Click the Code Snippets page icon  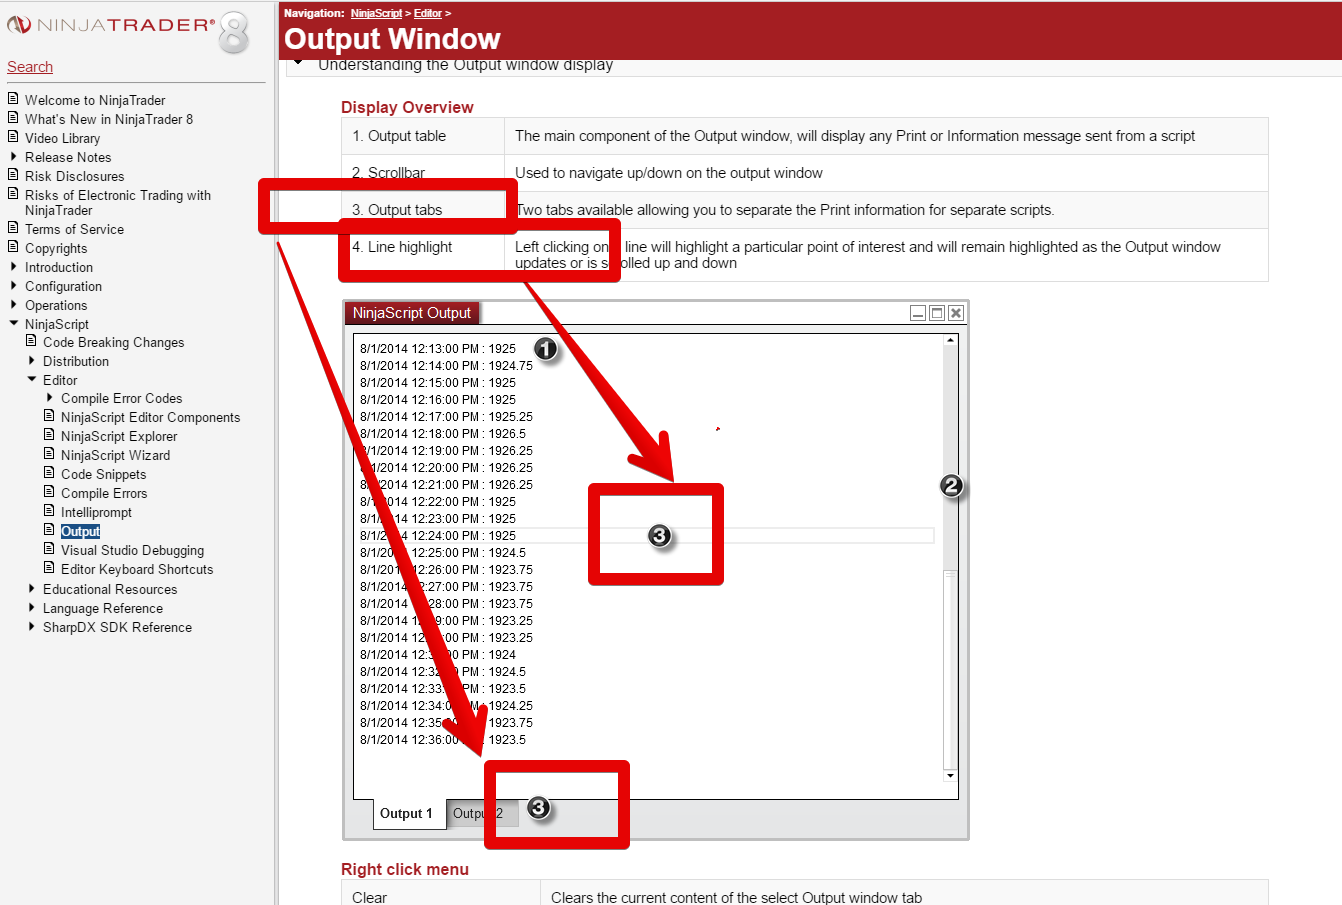tap(49, 473)
